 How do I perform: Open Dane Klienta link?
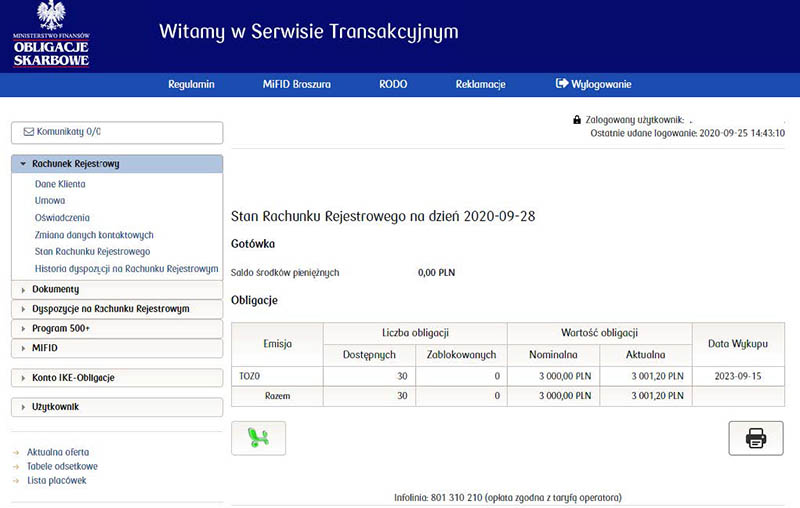coord(60,184)
